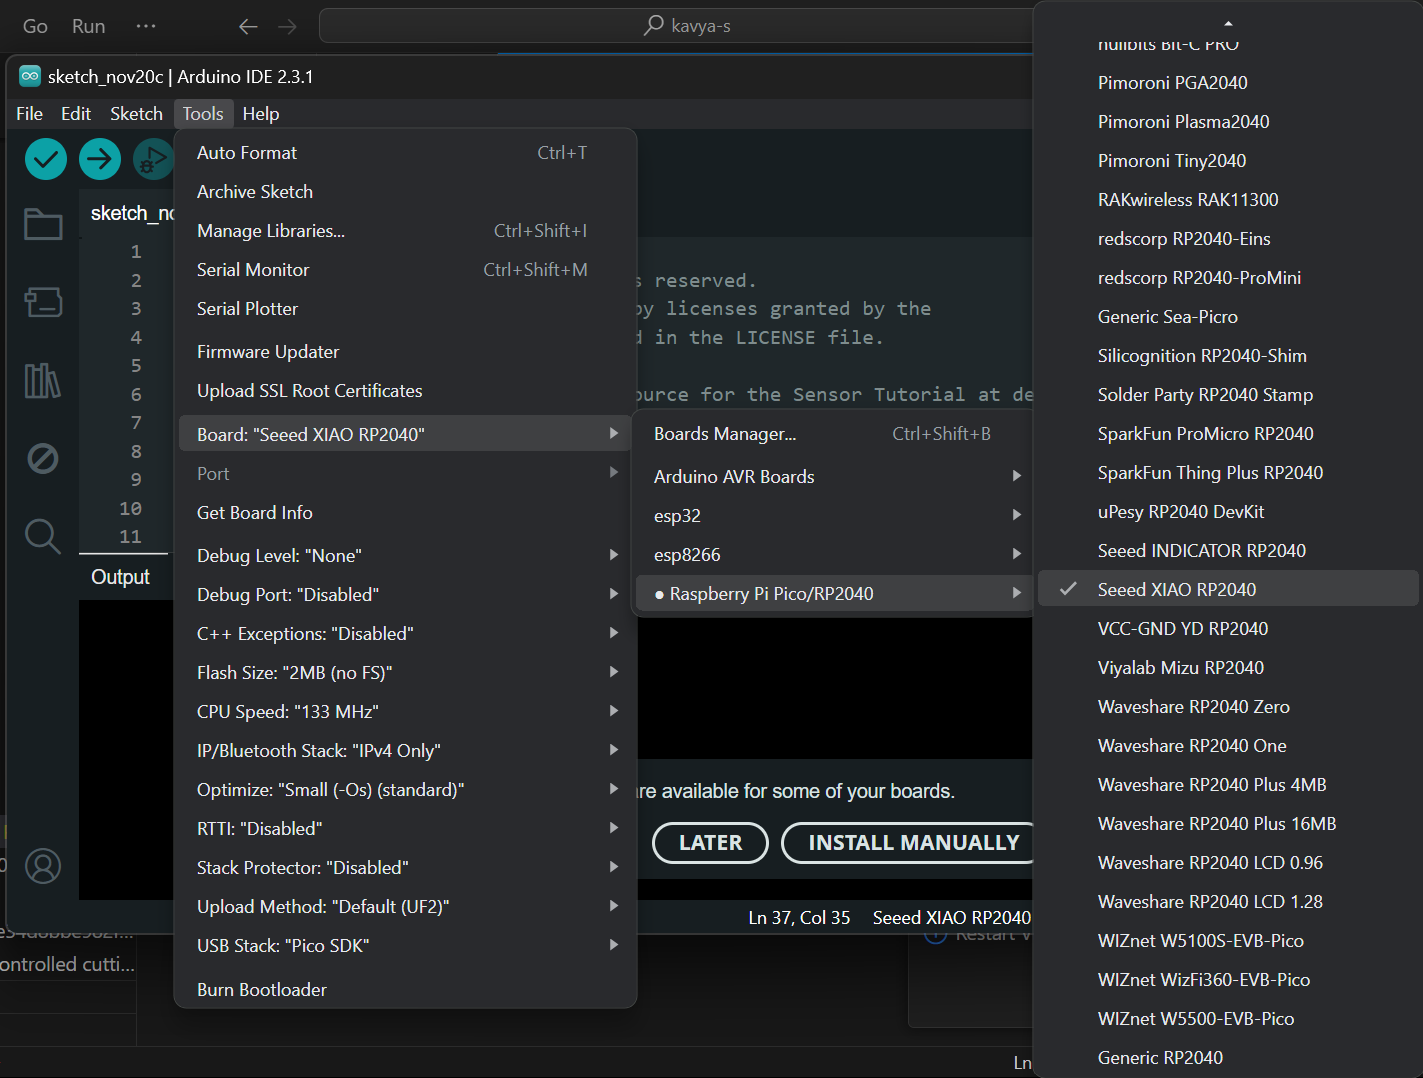The height and width of the screenshot is (1078, 1423).
Task: Open the Go menu in the background editor
Action: tap(35, 26)
